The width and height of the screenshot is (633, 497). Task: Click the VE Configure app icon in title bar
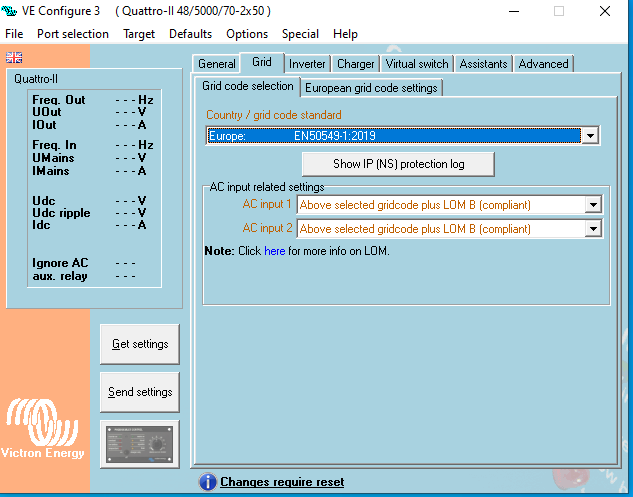click(9, 11)
